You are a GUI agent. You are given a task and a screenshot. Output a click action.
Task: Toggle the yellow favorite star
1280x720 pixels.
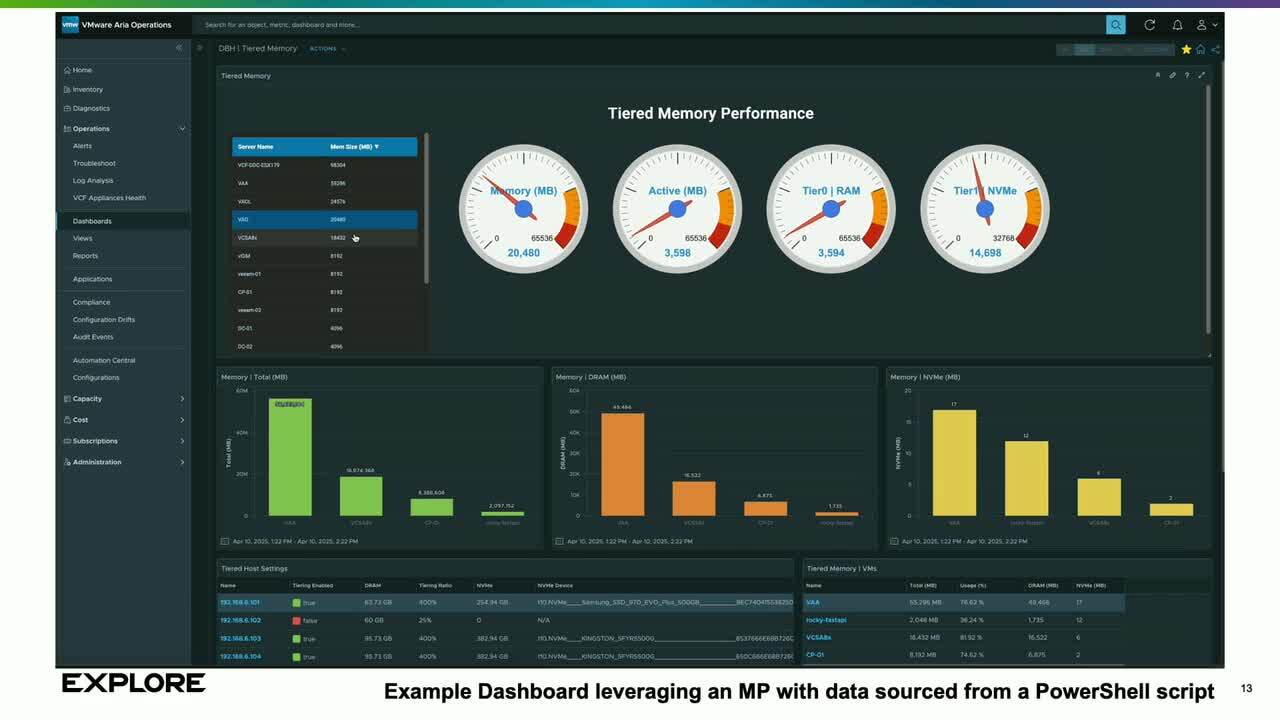1186,49
